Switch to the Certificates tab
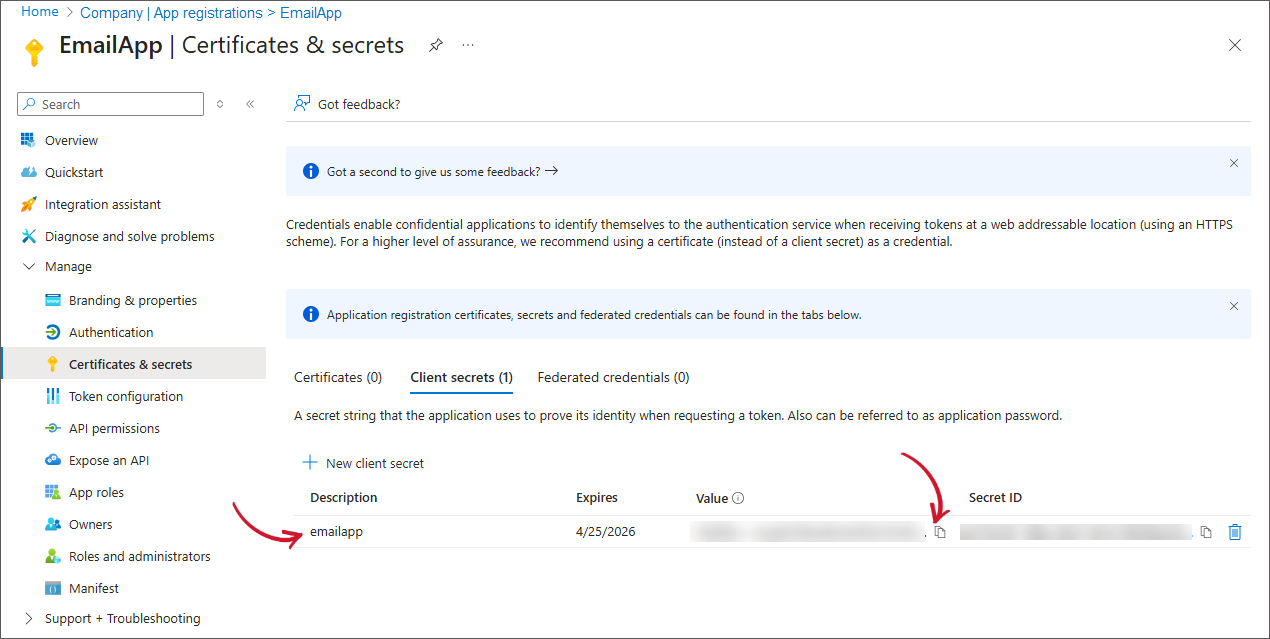Screen dimensions: 1270x639 click(338, 377)
